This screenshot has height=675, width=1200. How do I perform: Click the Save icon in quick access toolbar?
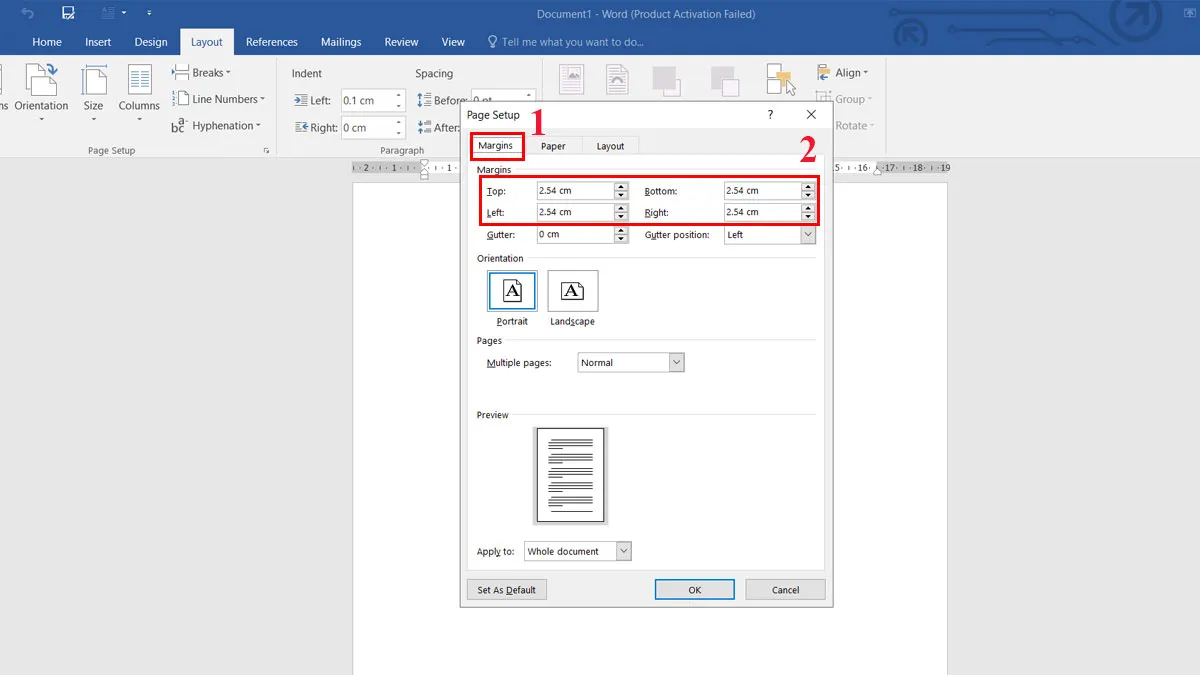point(68,14)
